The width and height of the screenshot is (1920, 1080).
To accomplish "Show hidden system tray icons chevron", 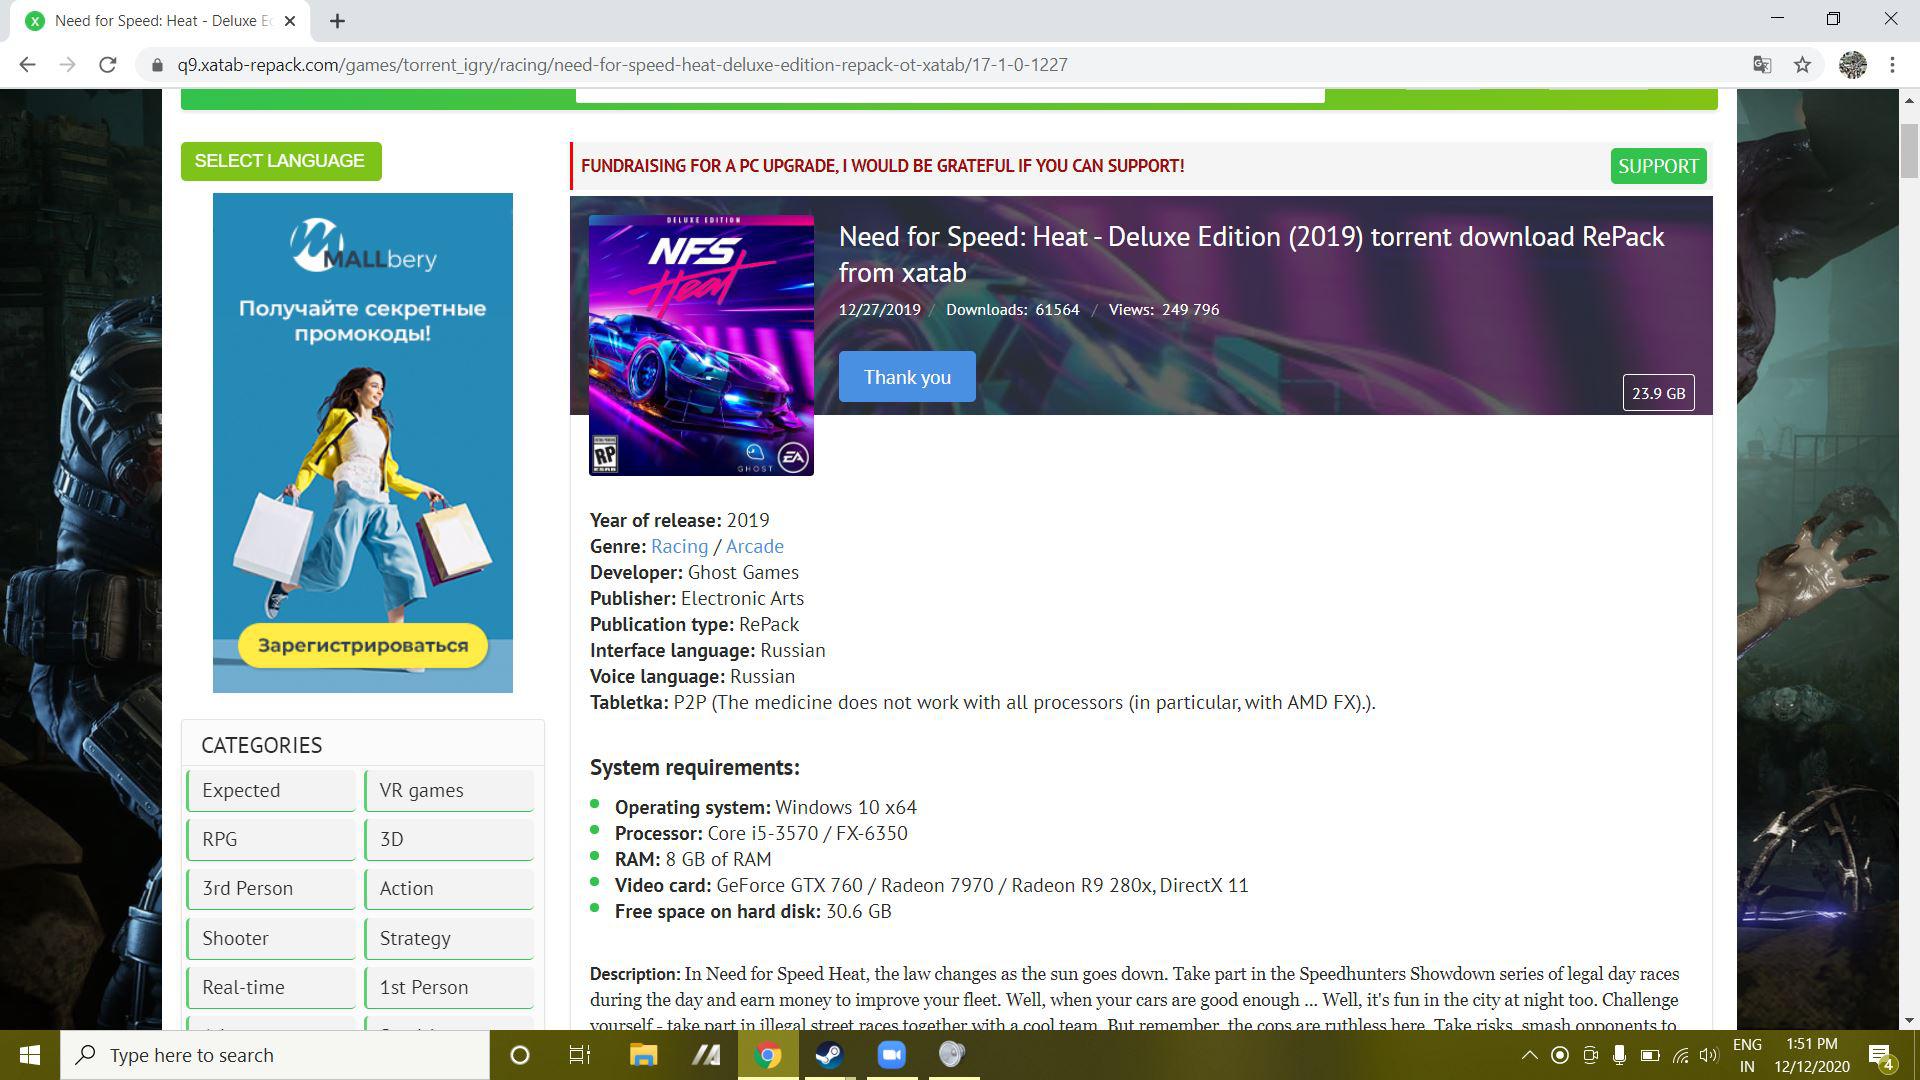I will coord(1529,1055).
